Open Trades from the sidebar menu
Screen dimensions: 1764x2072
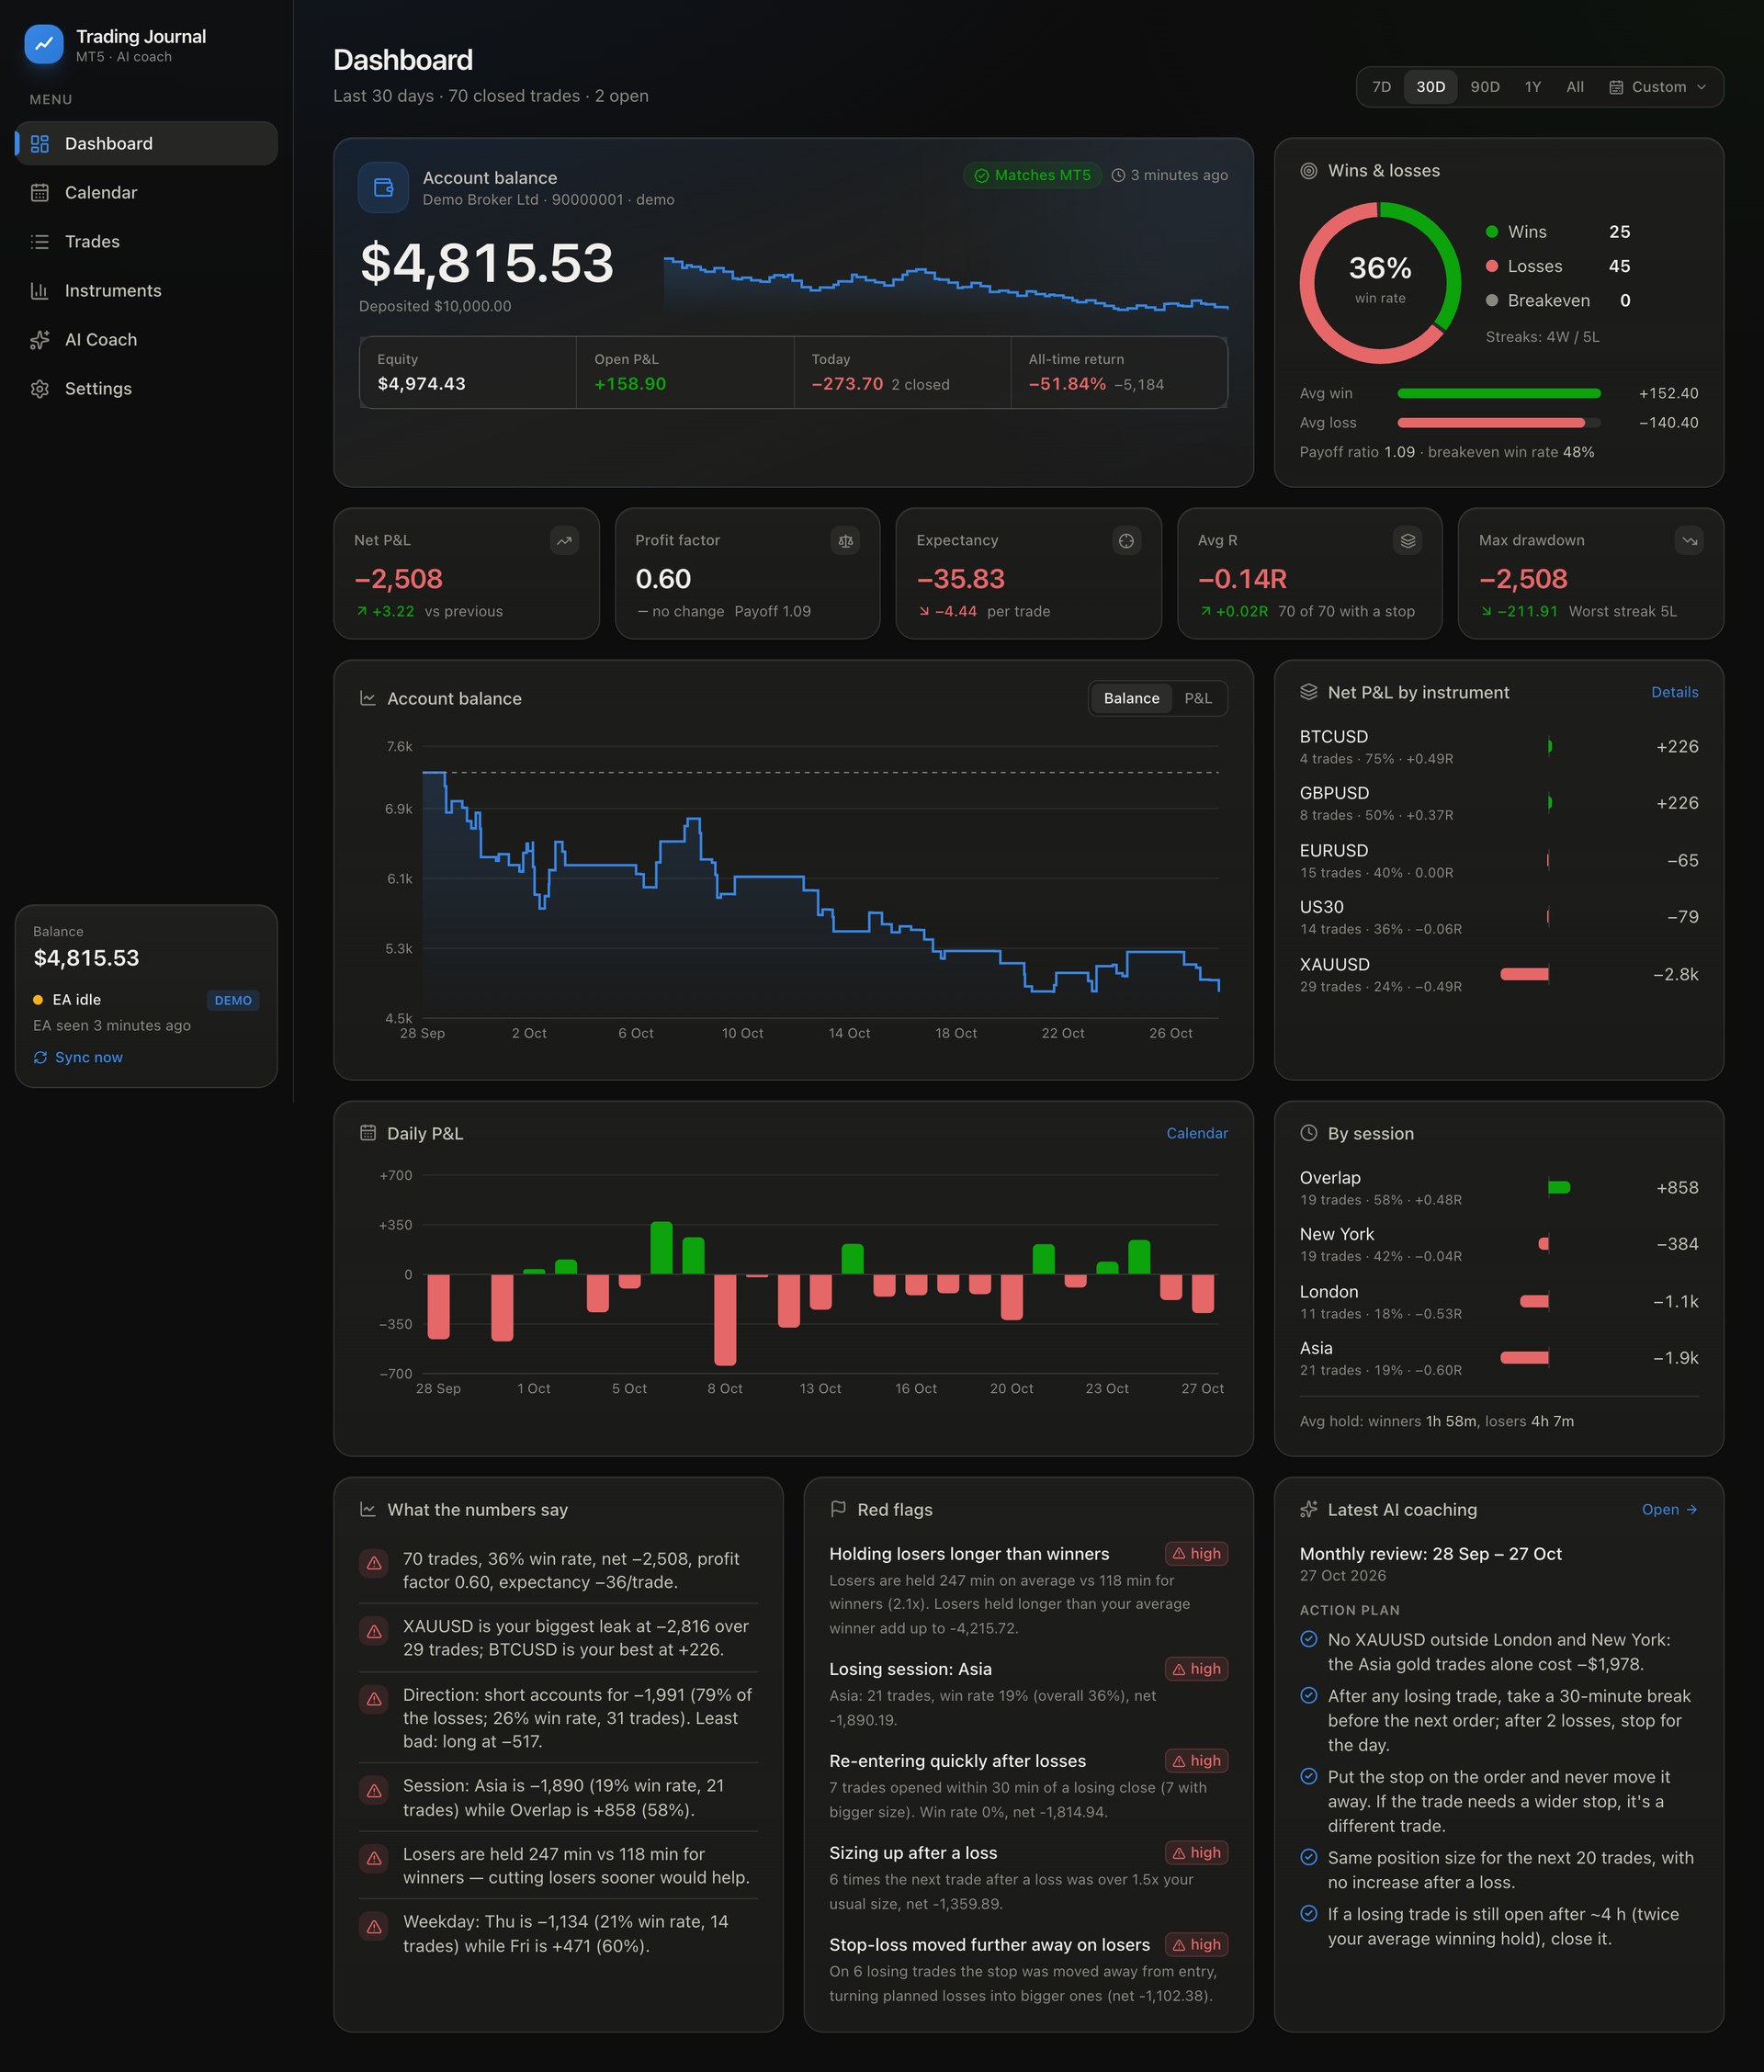pos(146,241)
